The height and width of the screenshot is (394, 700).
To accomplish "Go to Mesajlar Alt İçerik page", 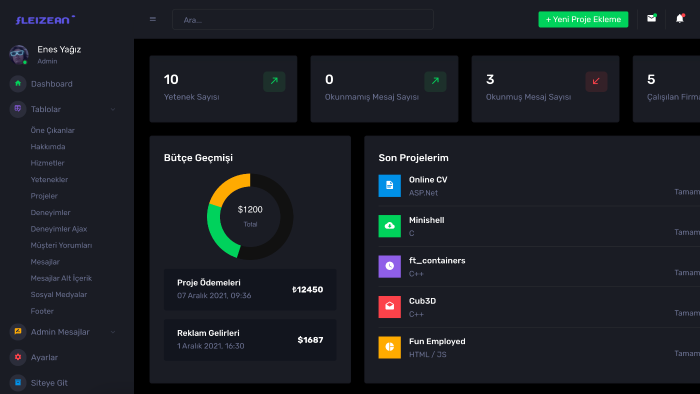I will coord(61,278).
